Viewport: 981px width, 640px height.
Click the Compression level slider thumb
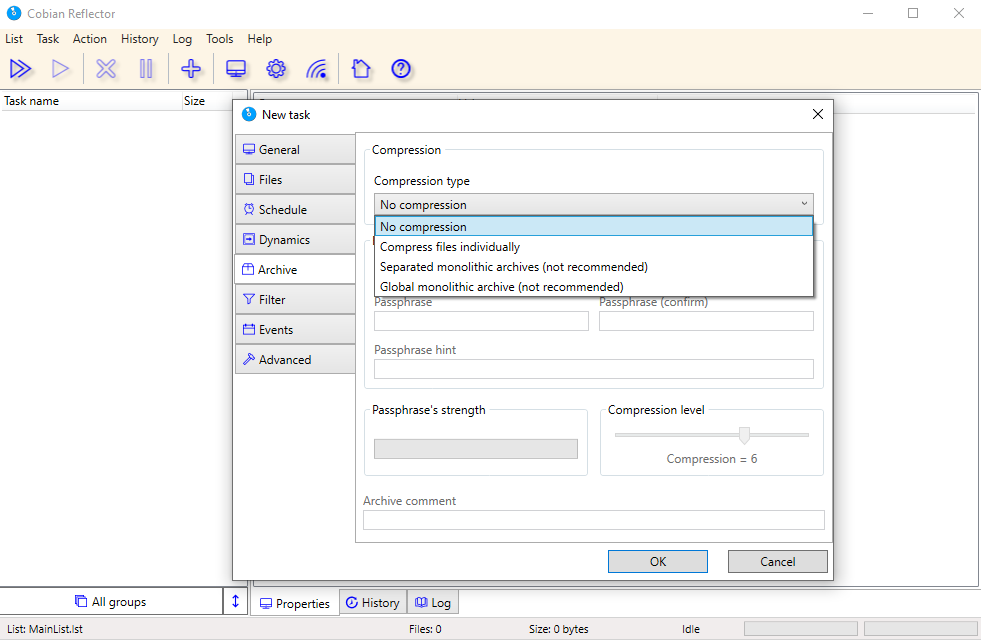pyautogui.click(x=744, y=435)
